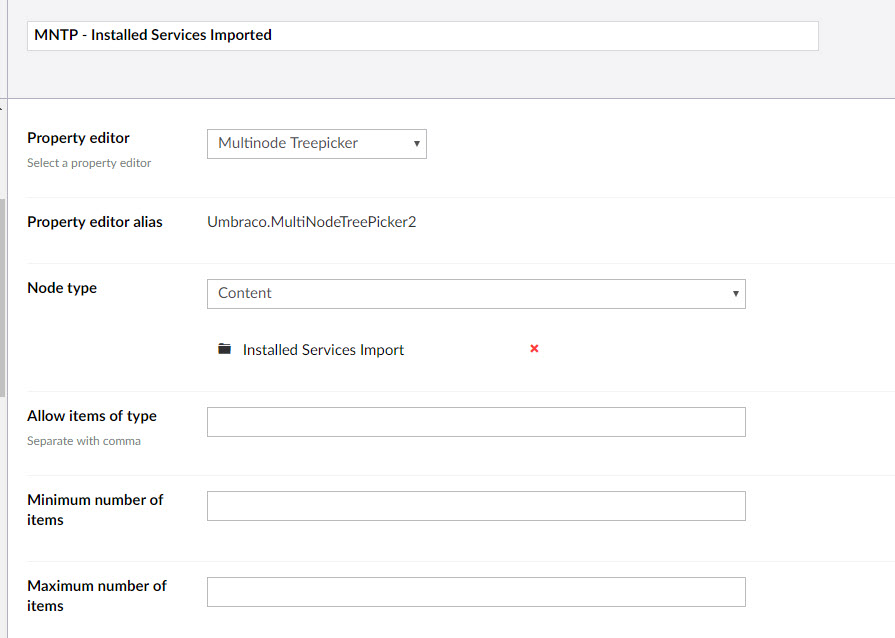Click into the Allow items of type field
This screenshot has width=895, height=638.
tap(475, 422)
